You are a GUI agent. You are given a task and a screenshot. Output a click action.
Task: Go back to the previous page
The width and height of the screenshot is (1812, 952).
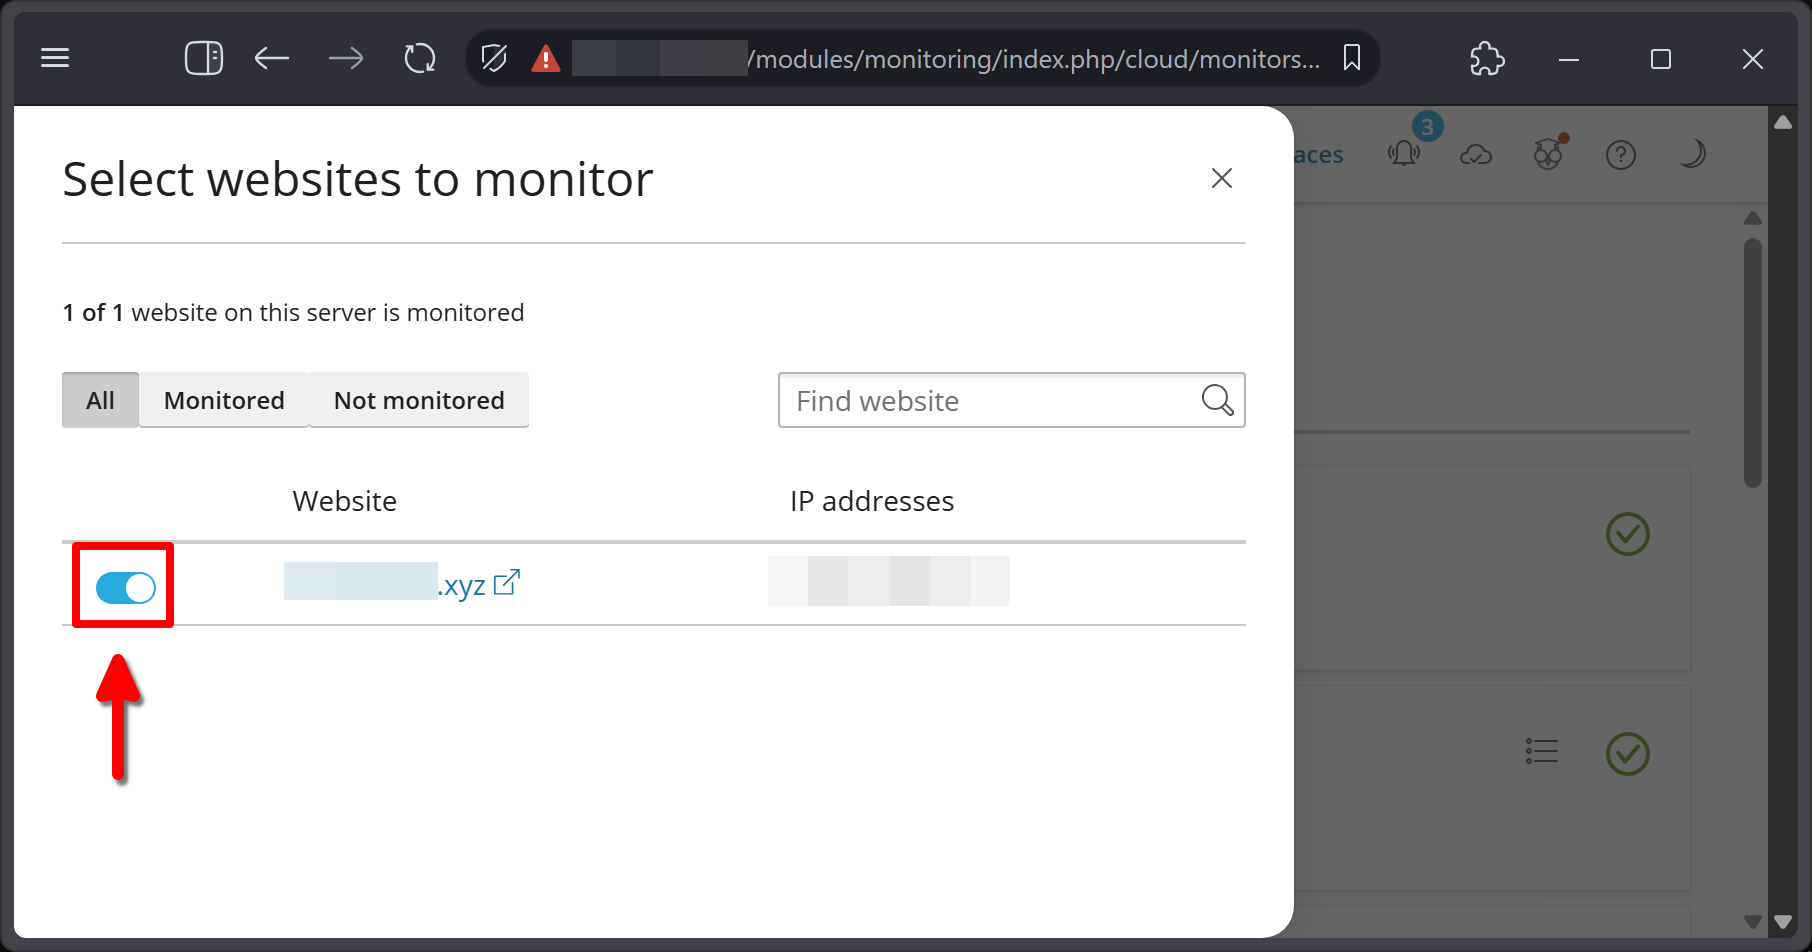272,59
